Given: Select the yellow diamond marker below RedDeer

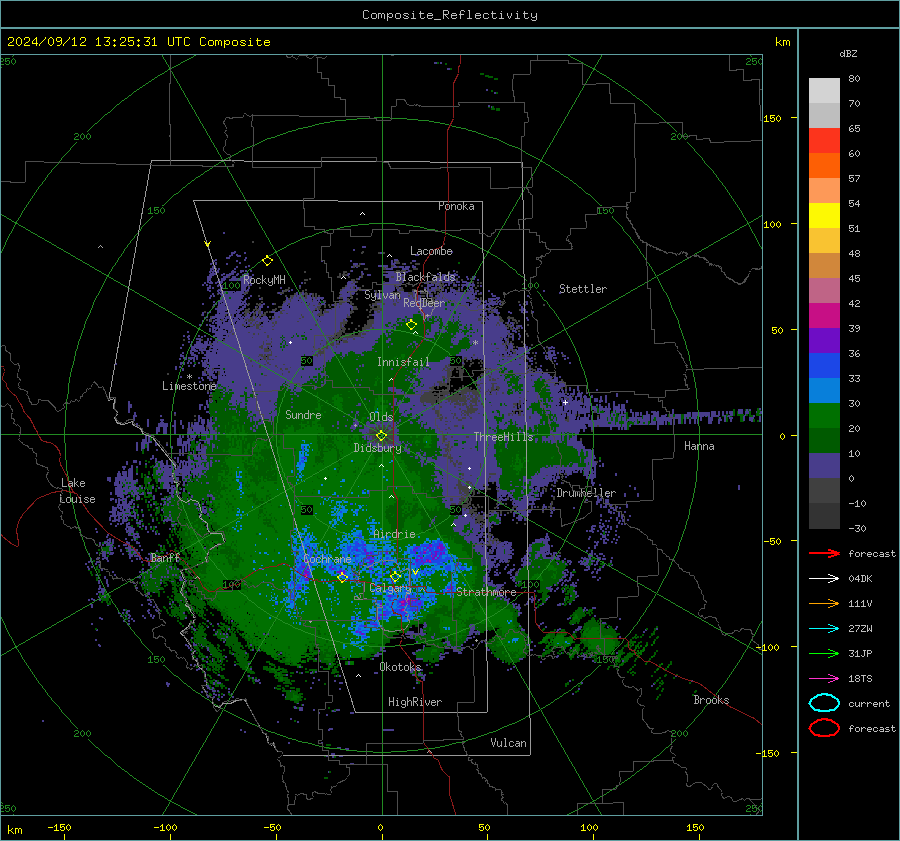Looking at the screenshot, I should coord(411,325).
